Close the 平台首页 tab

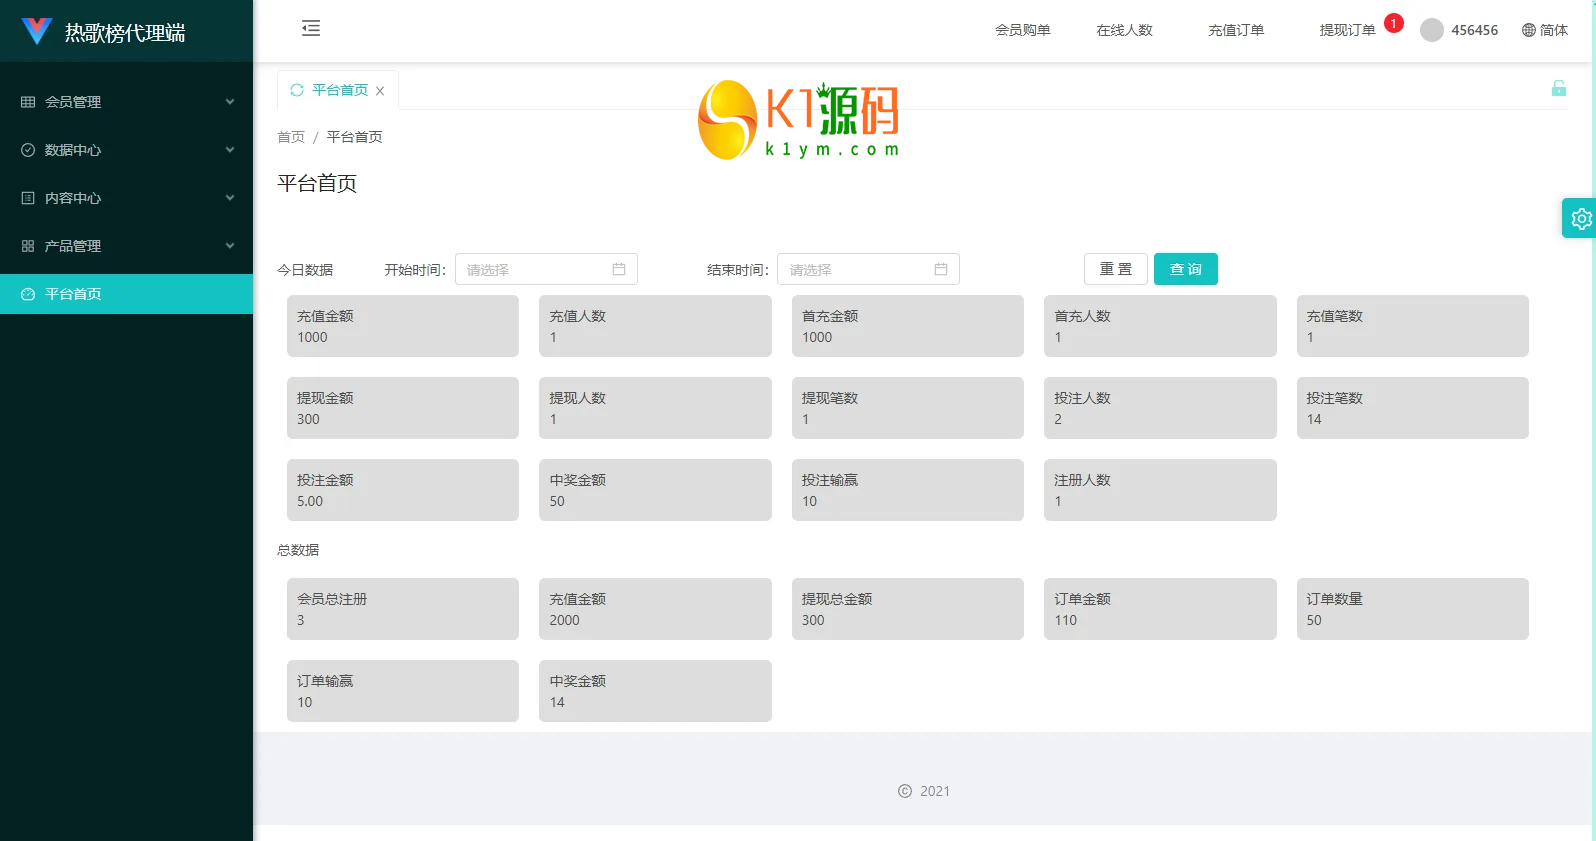click(x=380, y=91)
